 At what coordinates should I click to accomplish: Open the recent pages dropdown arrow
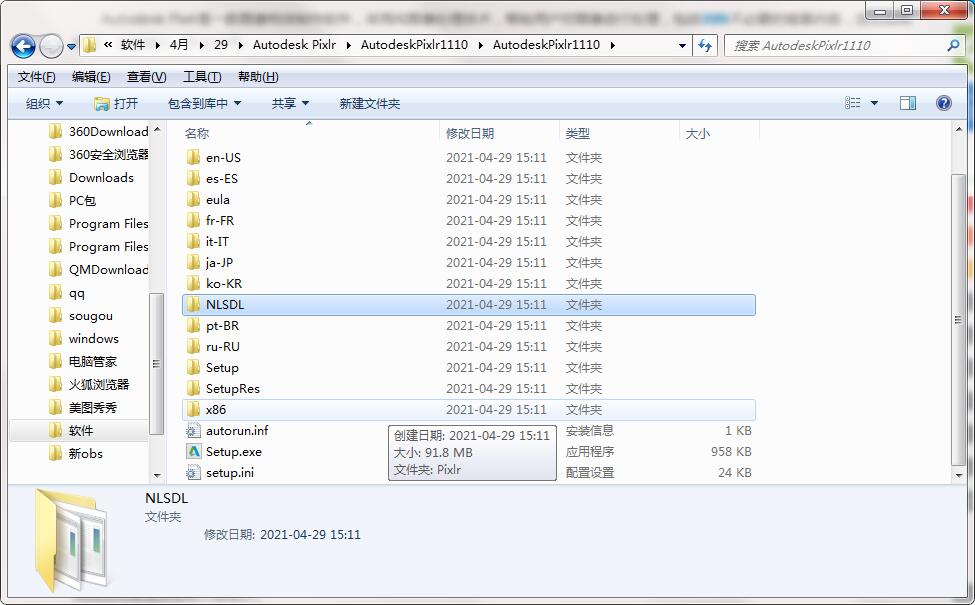(72, 47)
